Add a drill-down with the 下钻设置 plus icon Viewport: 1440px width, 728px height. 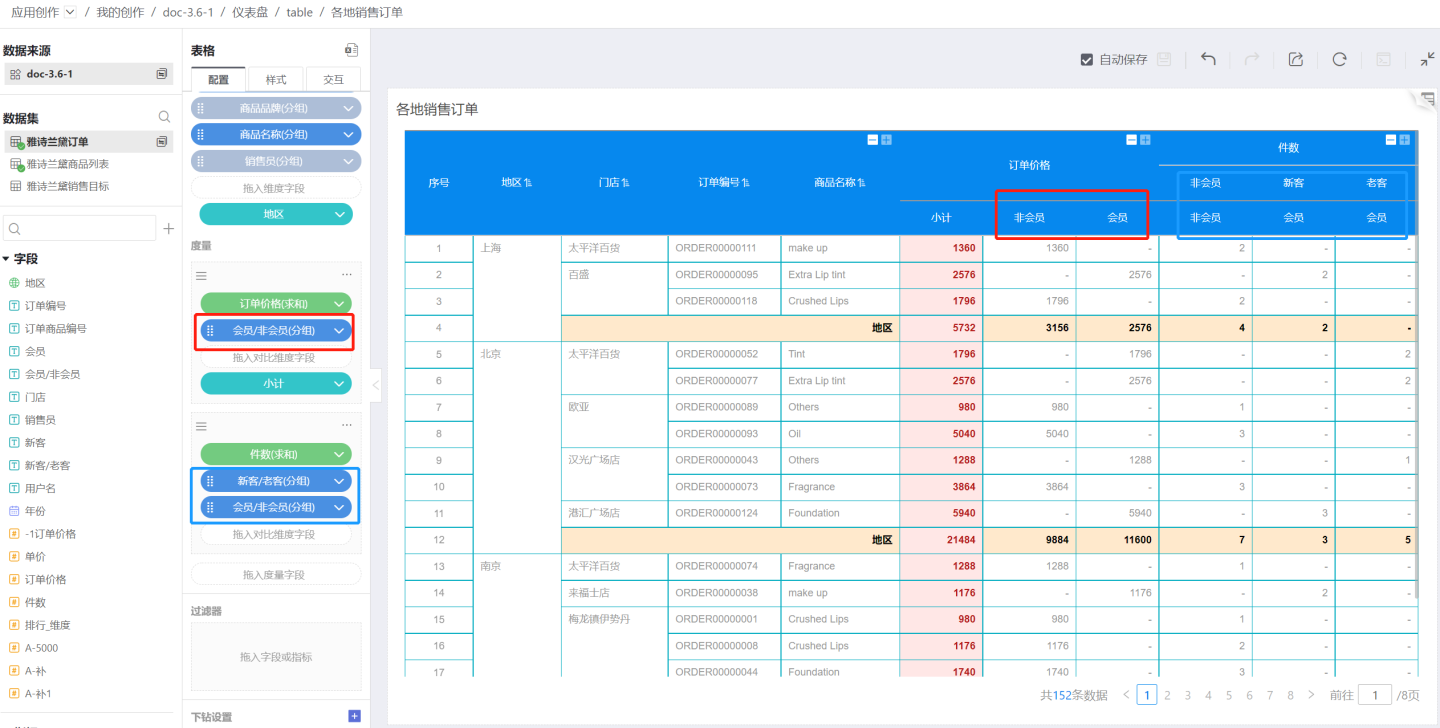click(x=353, y=716)
